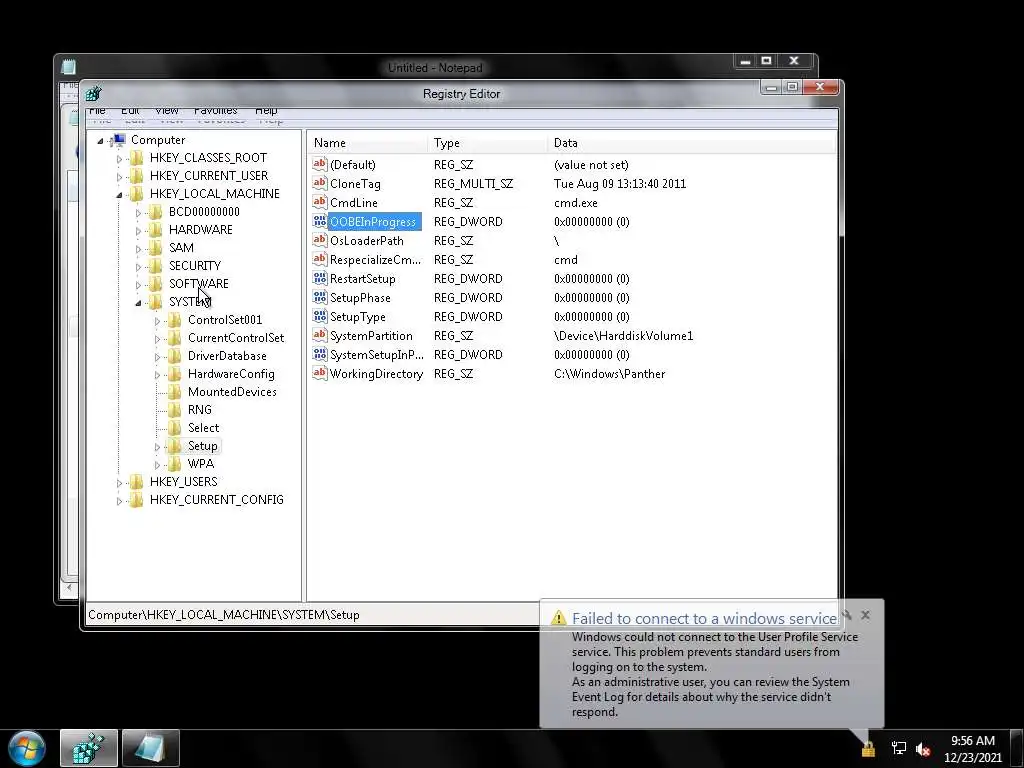Expand the BCD00000000 key arrow
The width and height of the screenshot is (1024, 768).
138,213
